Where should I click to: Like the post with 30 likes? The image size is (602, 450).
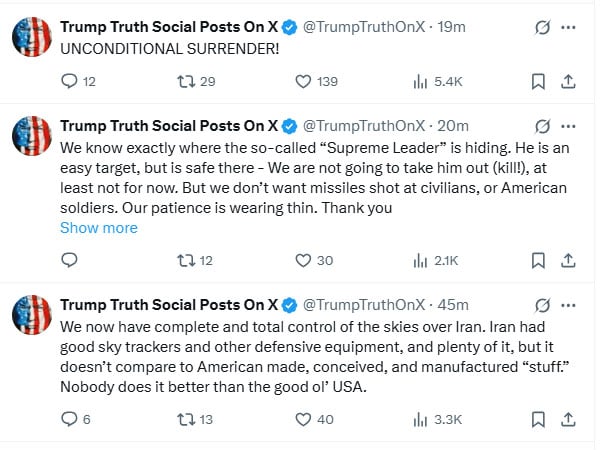tap(303, 260)
